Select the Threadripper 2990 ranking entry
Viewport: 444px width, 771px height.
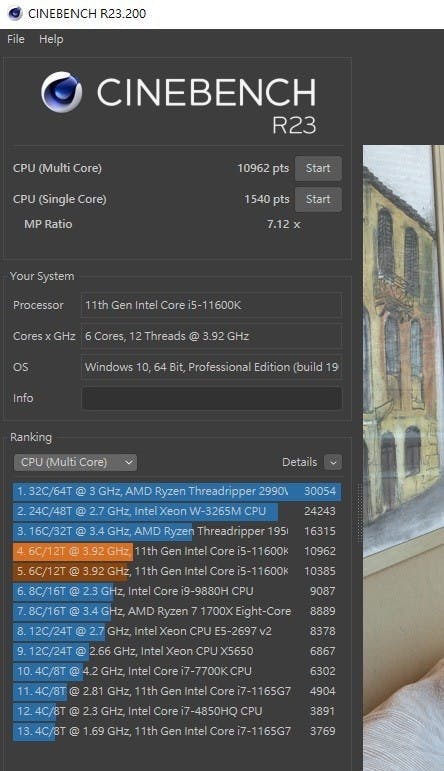coord(177,491)
